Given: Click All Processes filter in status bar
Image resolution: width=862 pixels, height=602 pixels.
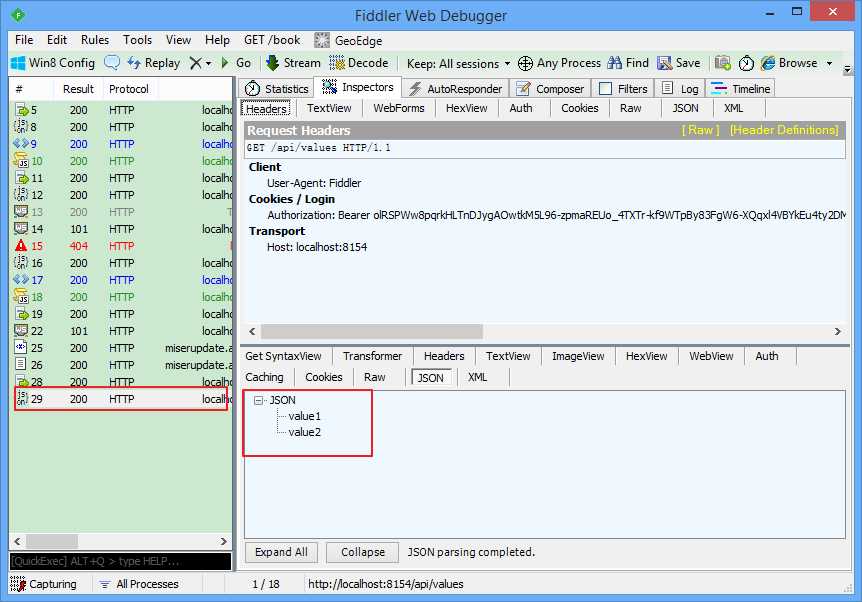Looking at the screenshot, I should click(x=139, y=584).
